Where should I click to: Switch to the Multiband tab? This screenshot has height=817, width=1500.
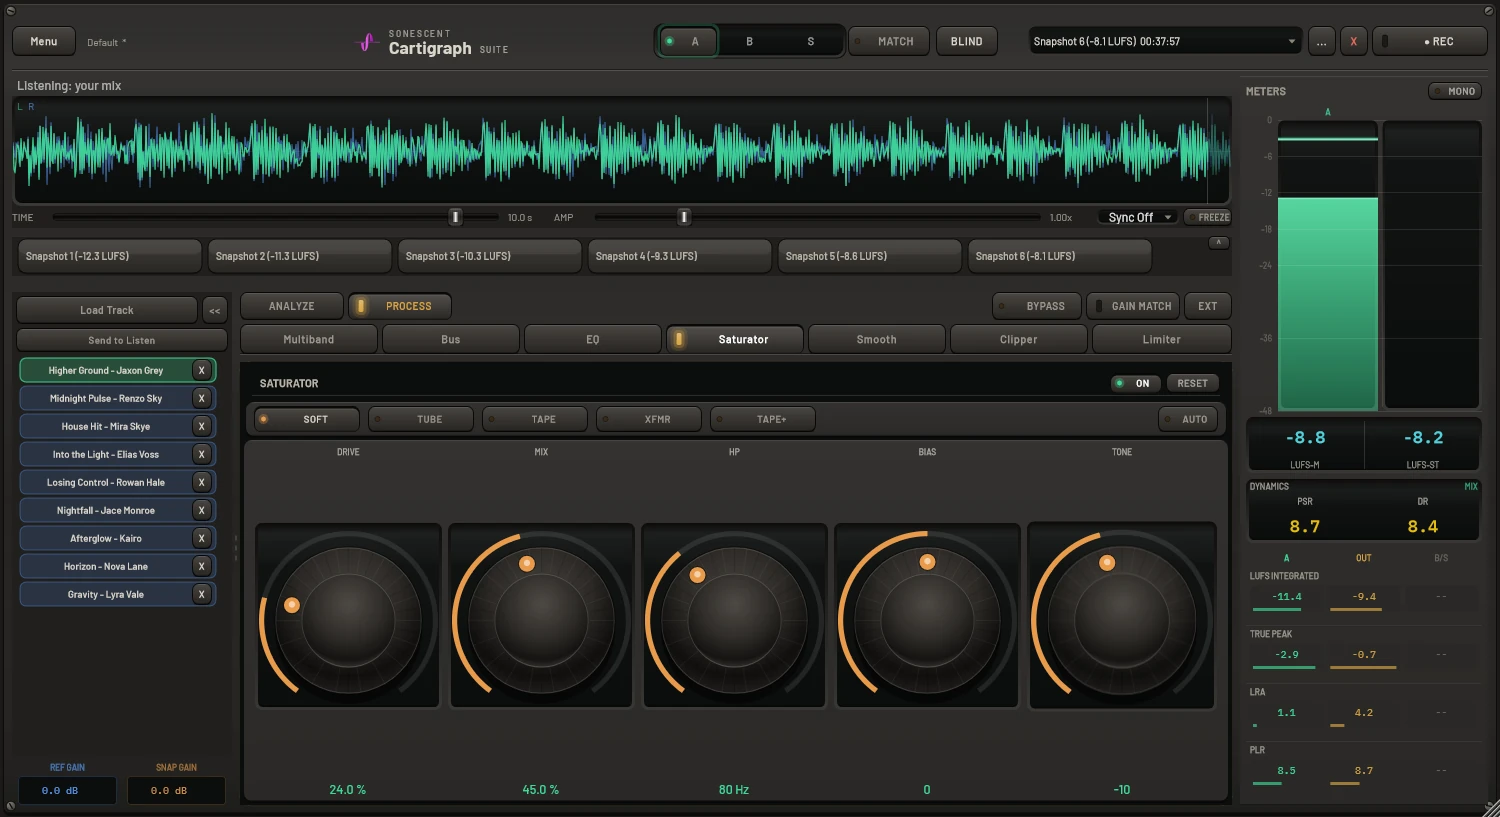pos(309,339)
